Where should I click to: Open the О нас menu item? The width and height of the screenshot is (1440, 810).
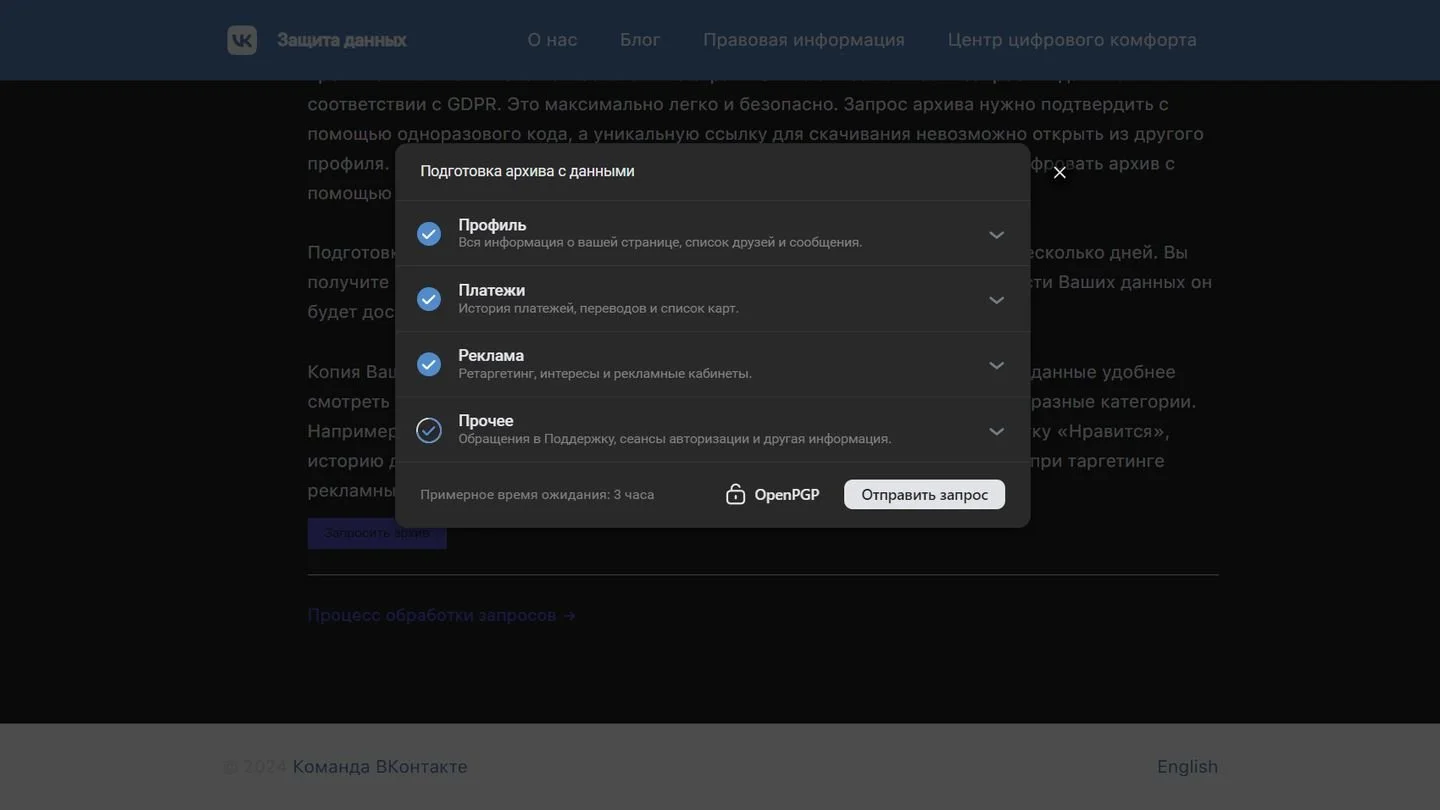point(552,40)
